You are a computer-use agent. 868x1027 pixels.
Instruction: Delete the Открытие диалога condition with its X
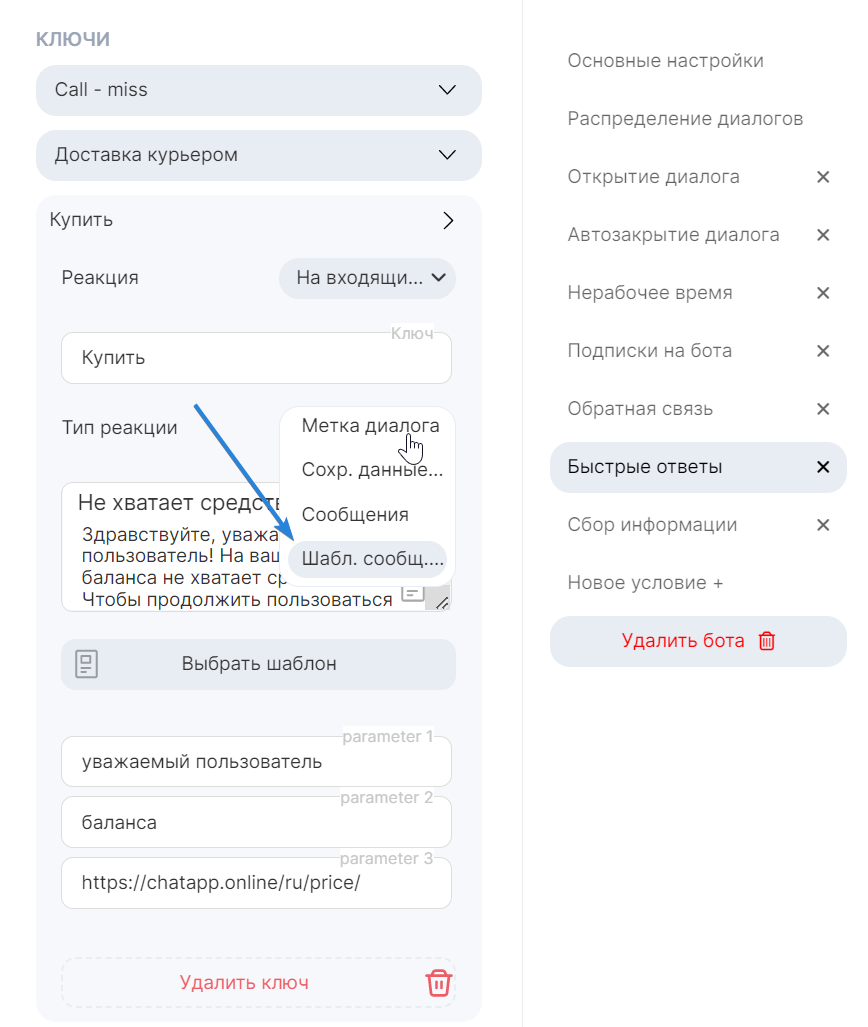coord(823,177)
